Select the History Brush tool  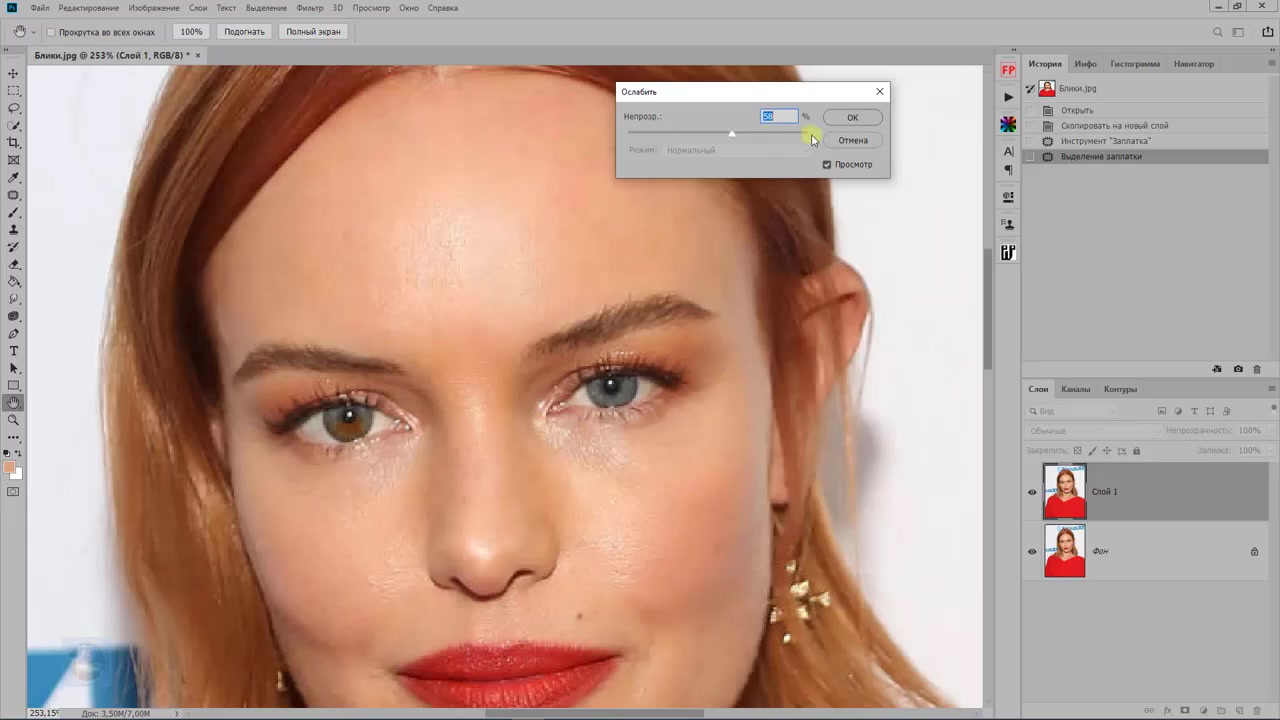click(14, 247)
